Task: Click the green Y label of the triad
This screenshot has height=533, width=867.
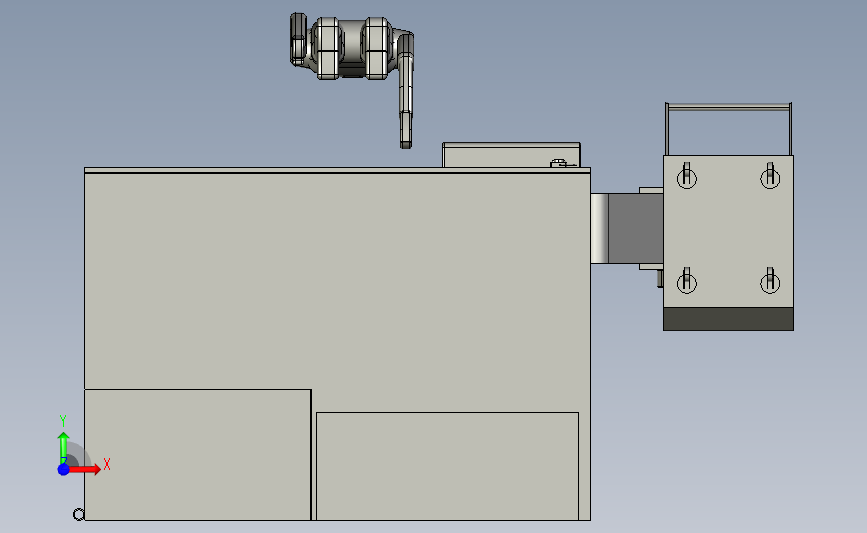Action: coord(63,421)
